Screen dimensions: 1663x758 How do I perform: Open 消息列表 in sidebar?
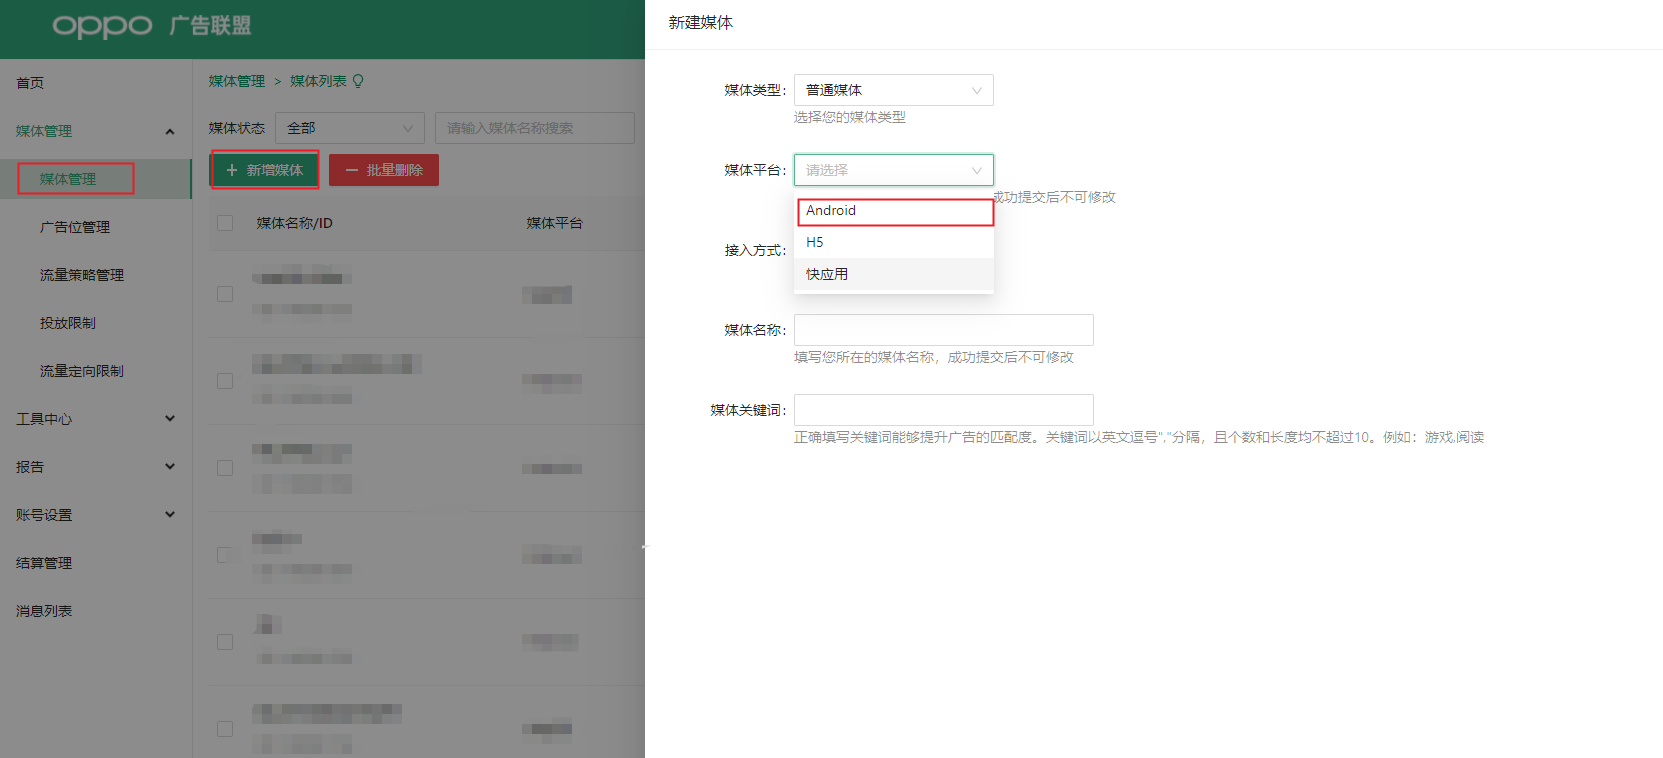pos(44,611)
